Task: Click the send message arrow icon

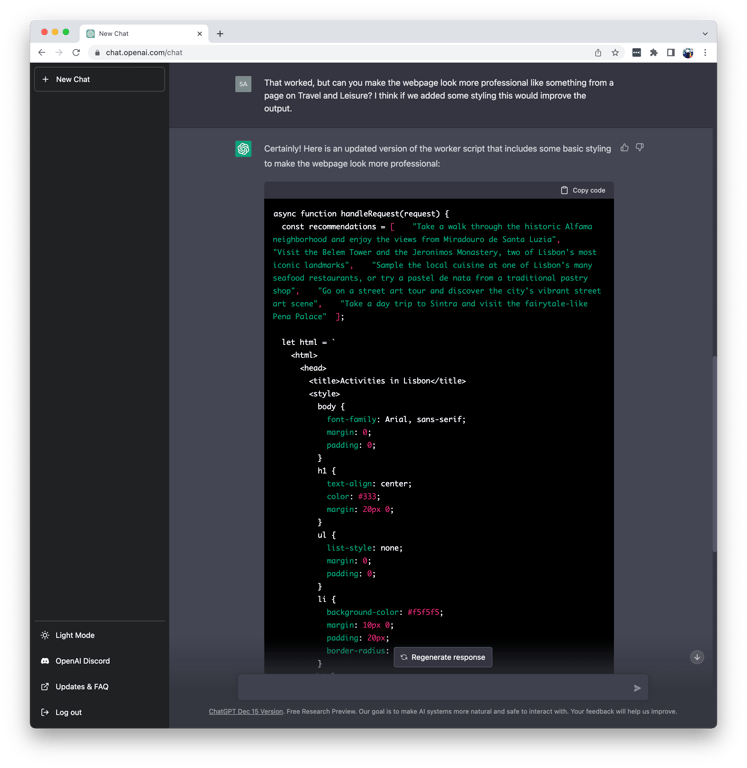Action: [x=637, y=688]
